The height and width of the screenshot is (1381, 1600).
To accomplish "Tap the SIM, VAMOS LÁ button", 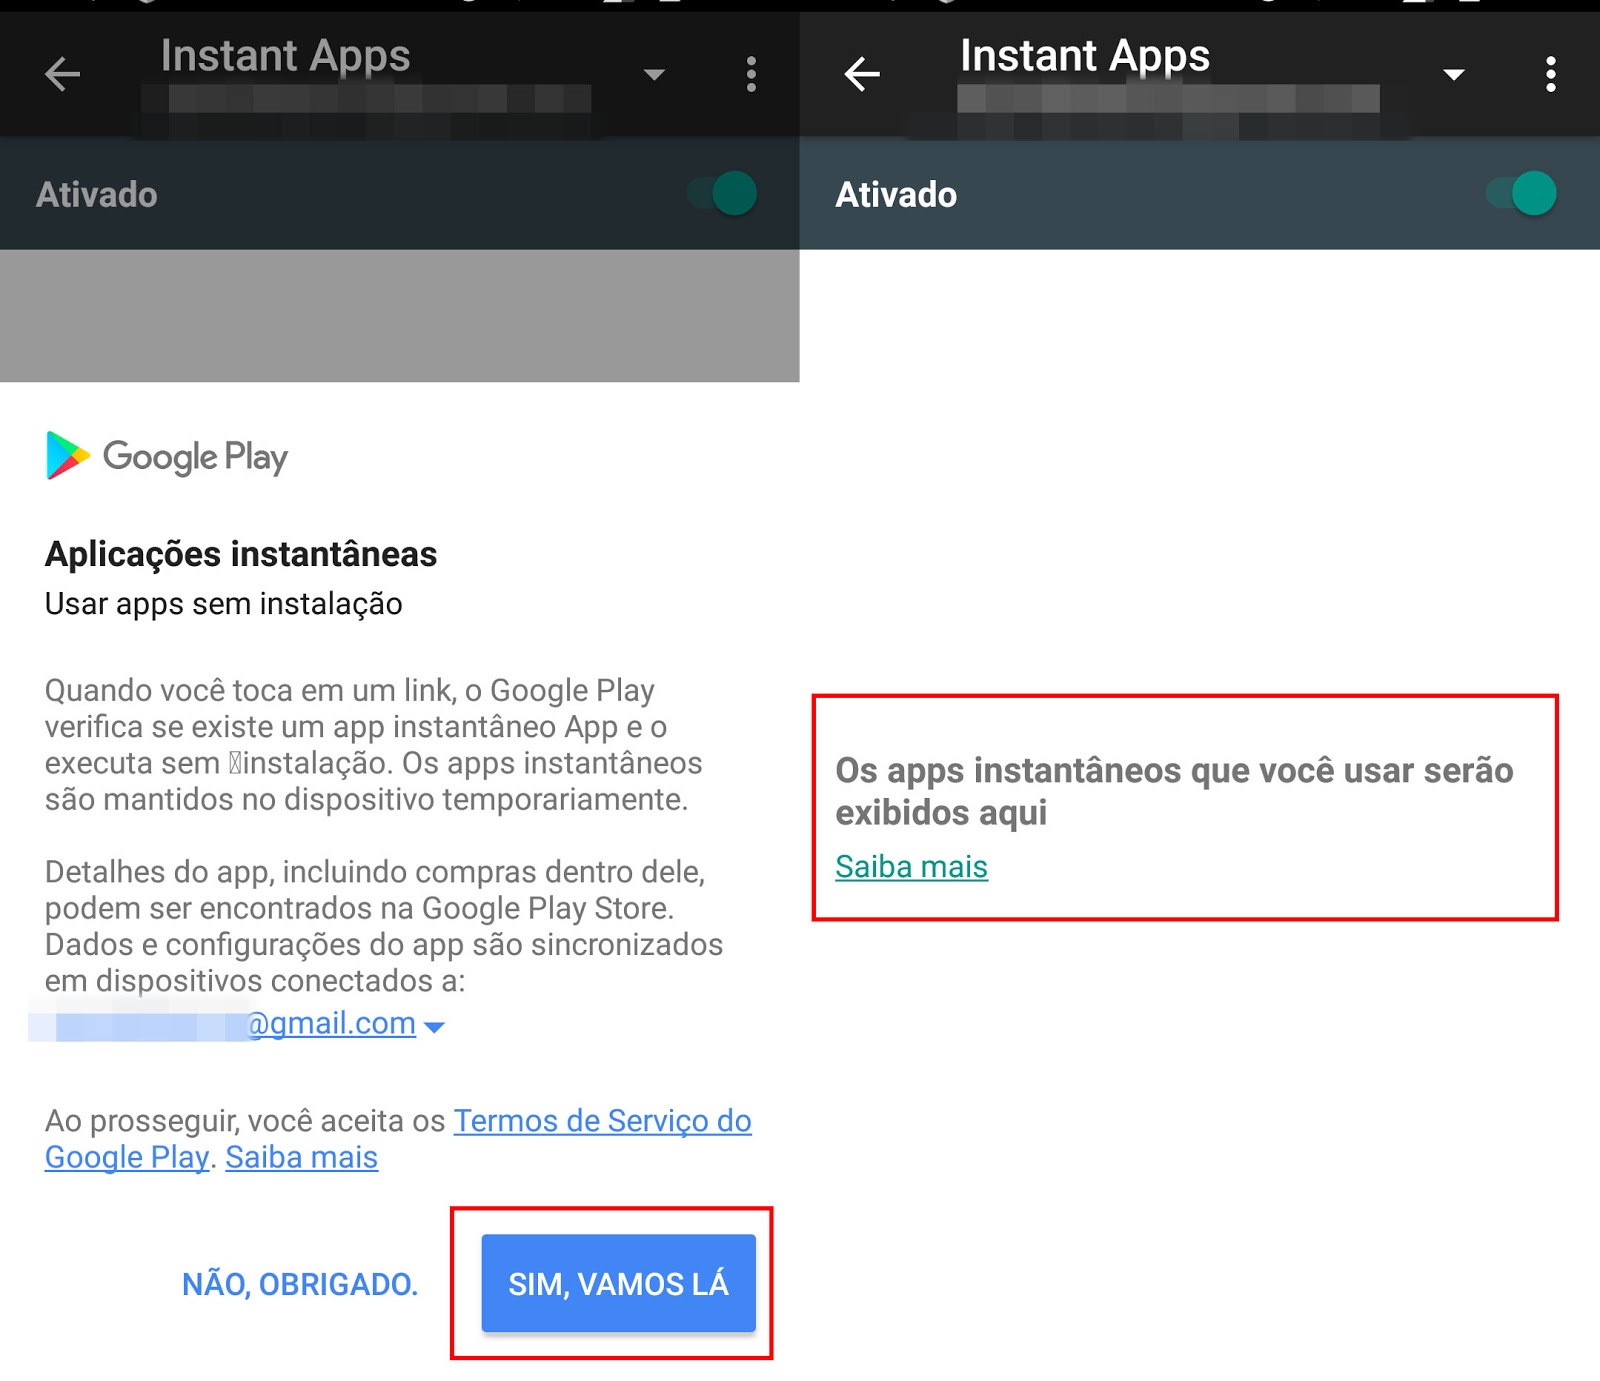I will coord(618,1283).
